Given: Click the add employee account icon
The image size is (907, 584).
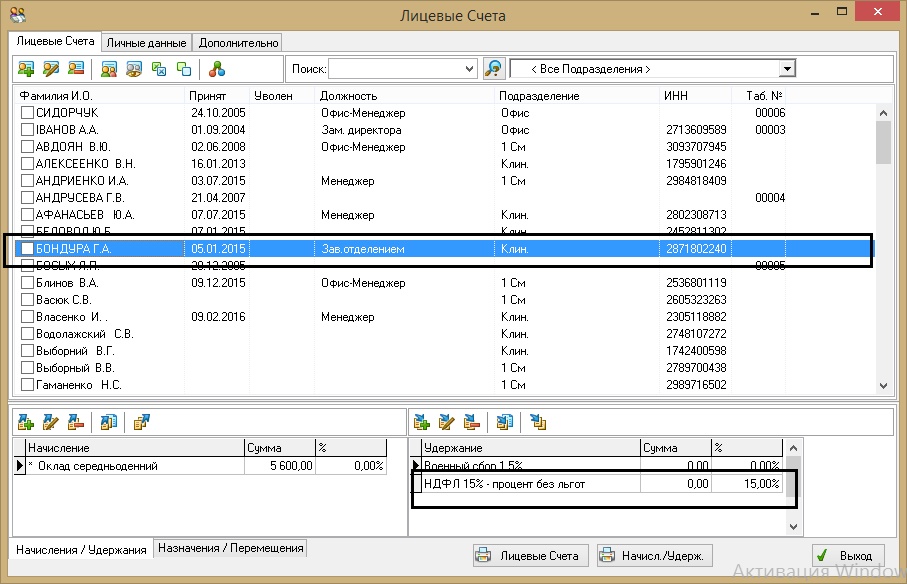Looking at the screenshot, I should 26,69.
